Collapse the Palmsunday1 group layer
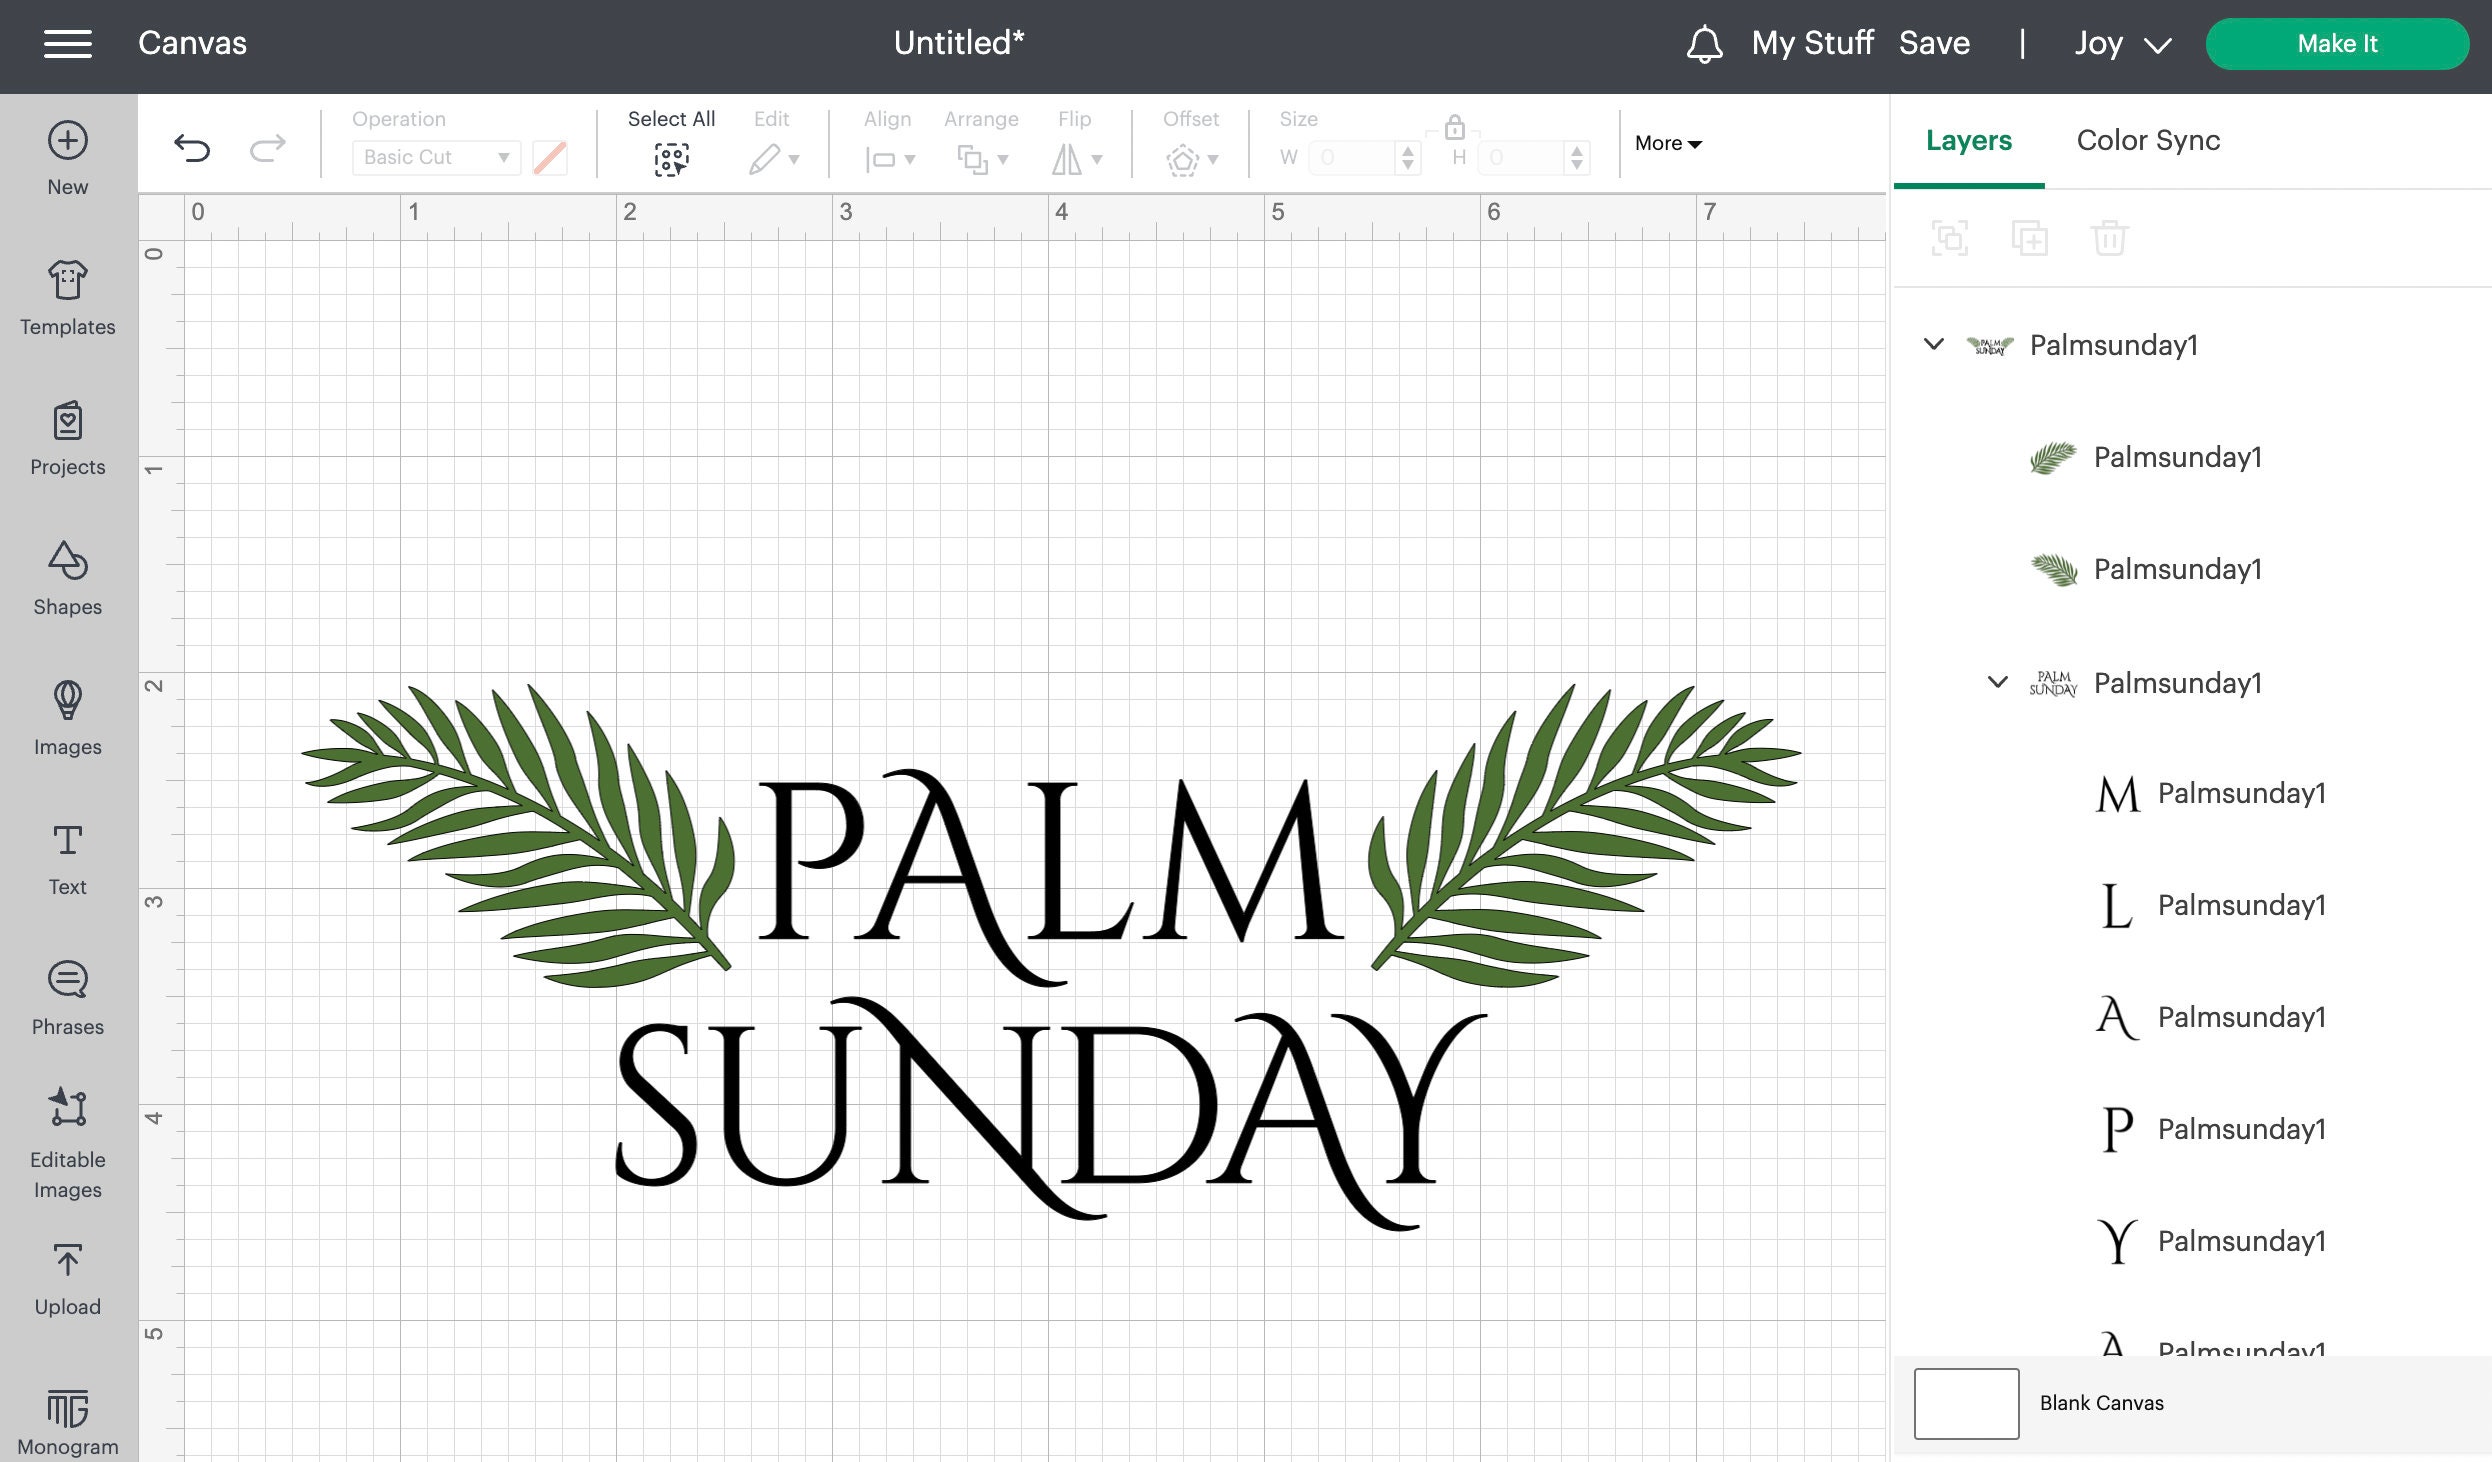The height and width of the screenshot is (1462, 2492). point(1933,344)
